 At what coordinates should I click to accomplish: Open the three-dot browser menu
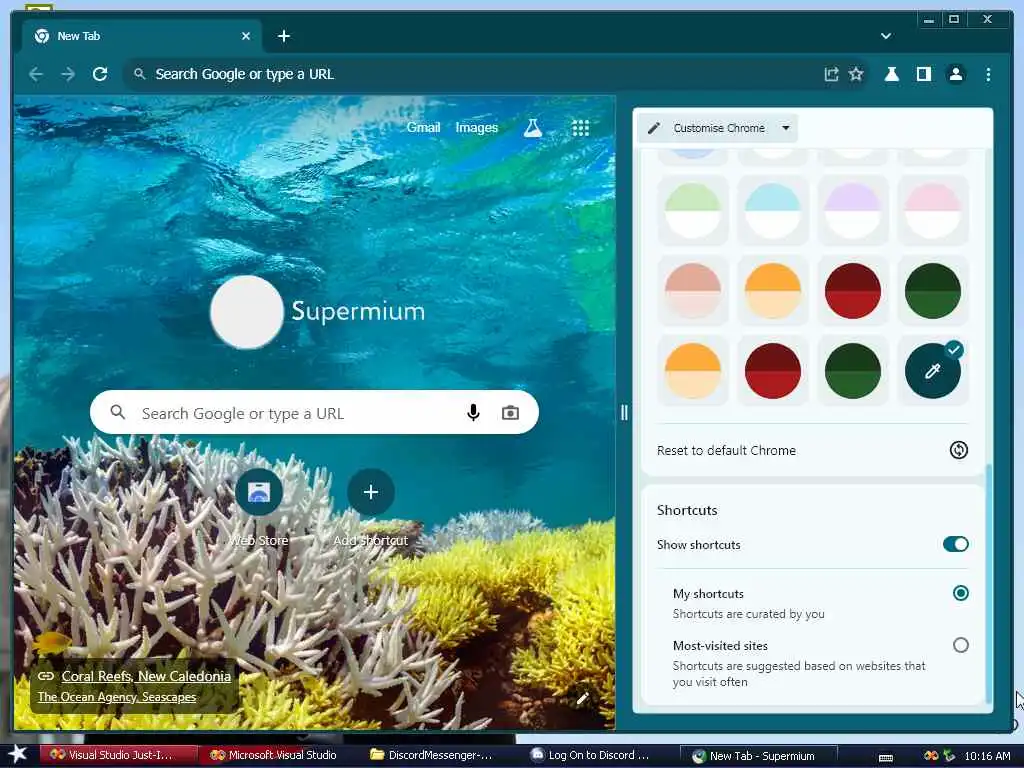coord(988,74)
